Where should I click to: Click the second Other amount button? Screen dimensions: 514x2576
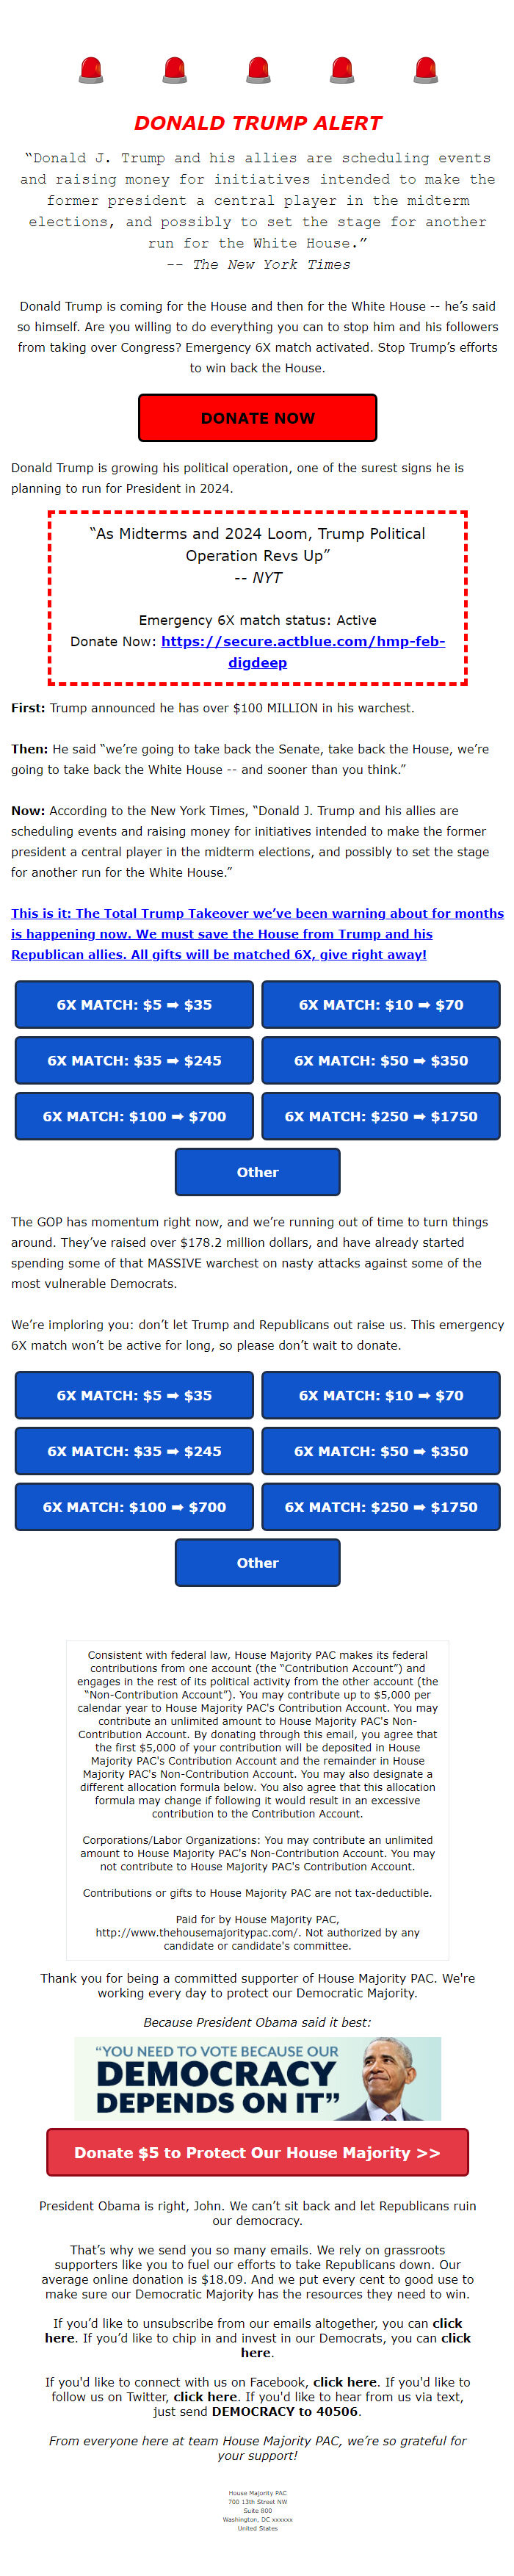point(257,1563)
